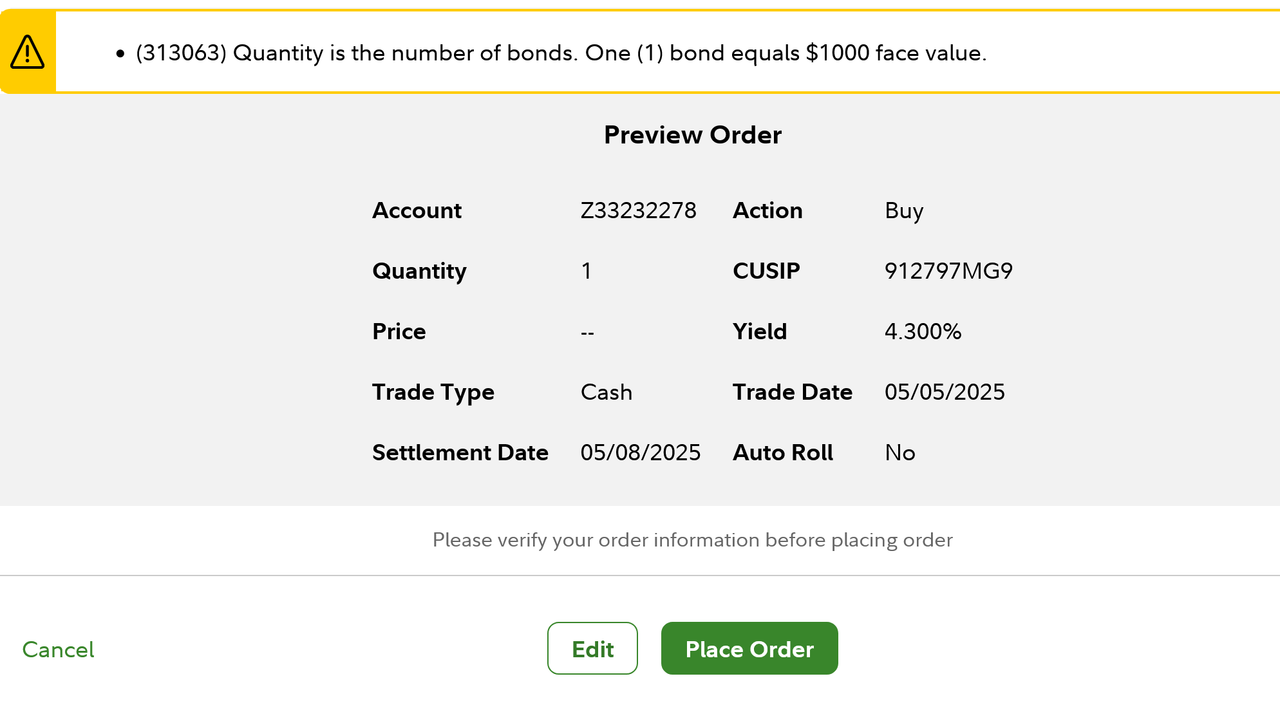Click the CUSIP field label
Screen dimensions: 1280x708
coord(766,271)
